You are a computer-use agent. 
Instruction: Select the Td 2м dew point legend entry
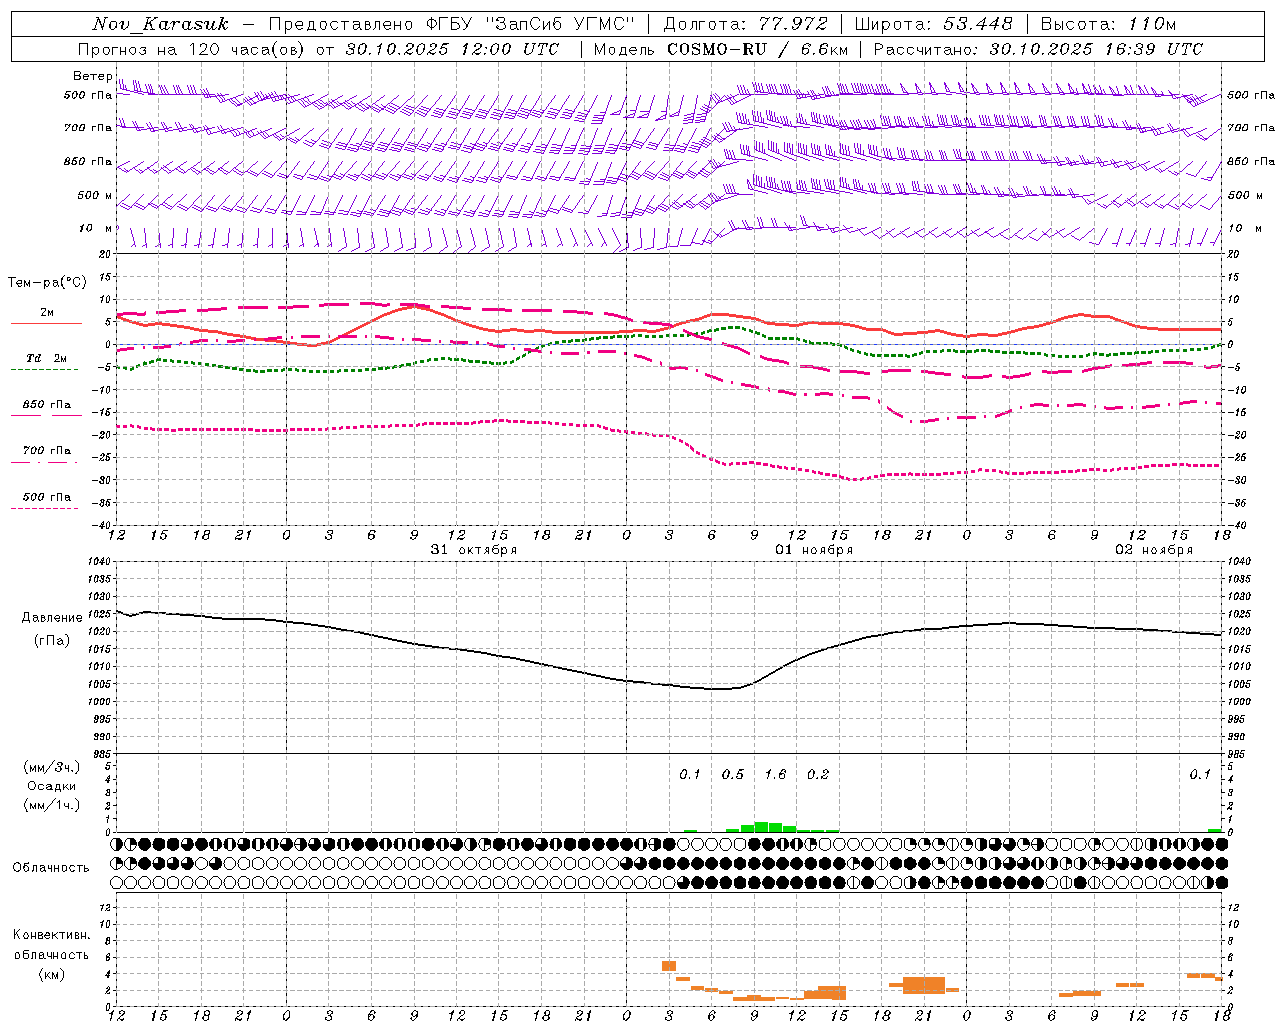(x=47, y=358)
